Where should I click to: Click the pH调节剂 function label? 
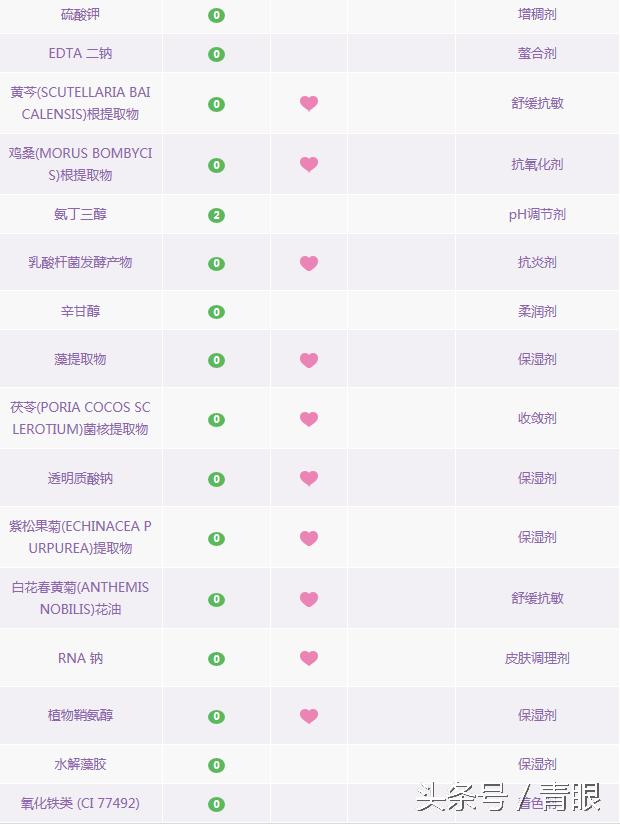pyautogui.click(x=537, y=214)
